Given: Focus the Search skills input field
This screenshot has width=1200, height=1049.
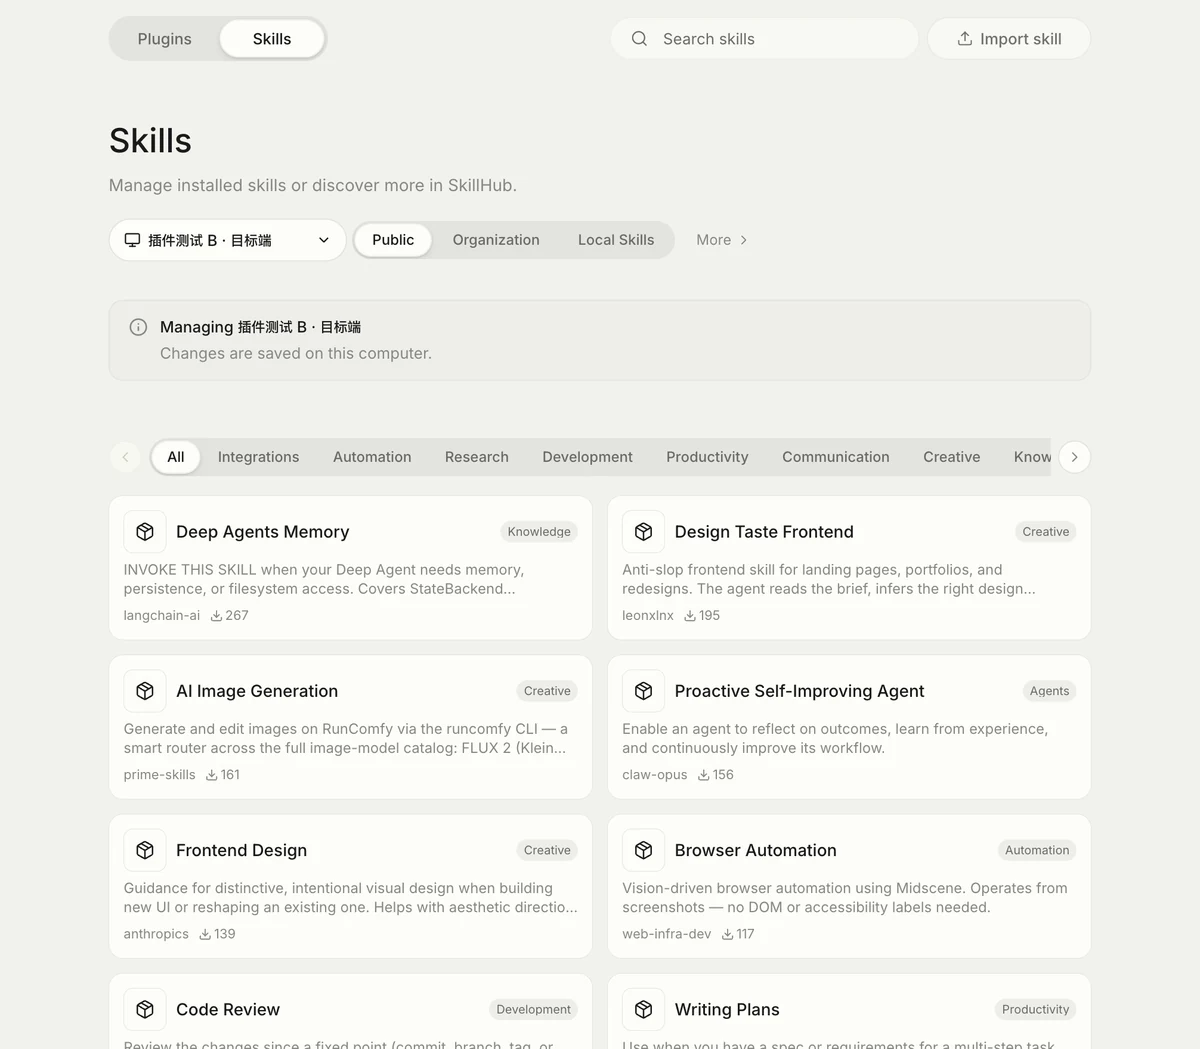Looking at the screenshot, I should (x=765, y=39).
